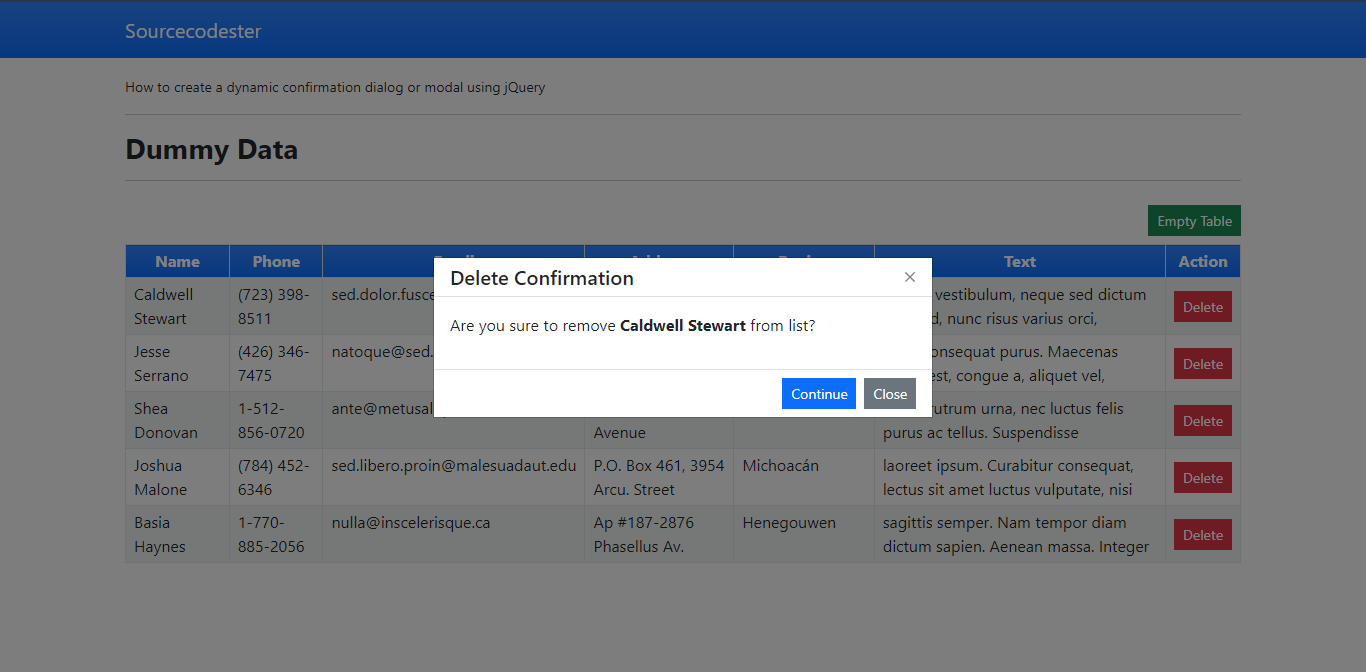Select the Text column header
Viewport: 1366px width, 672px height.
pos(1019,261)
